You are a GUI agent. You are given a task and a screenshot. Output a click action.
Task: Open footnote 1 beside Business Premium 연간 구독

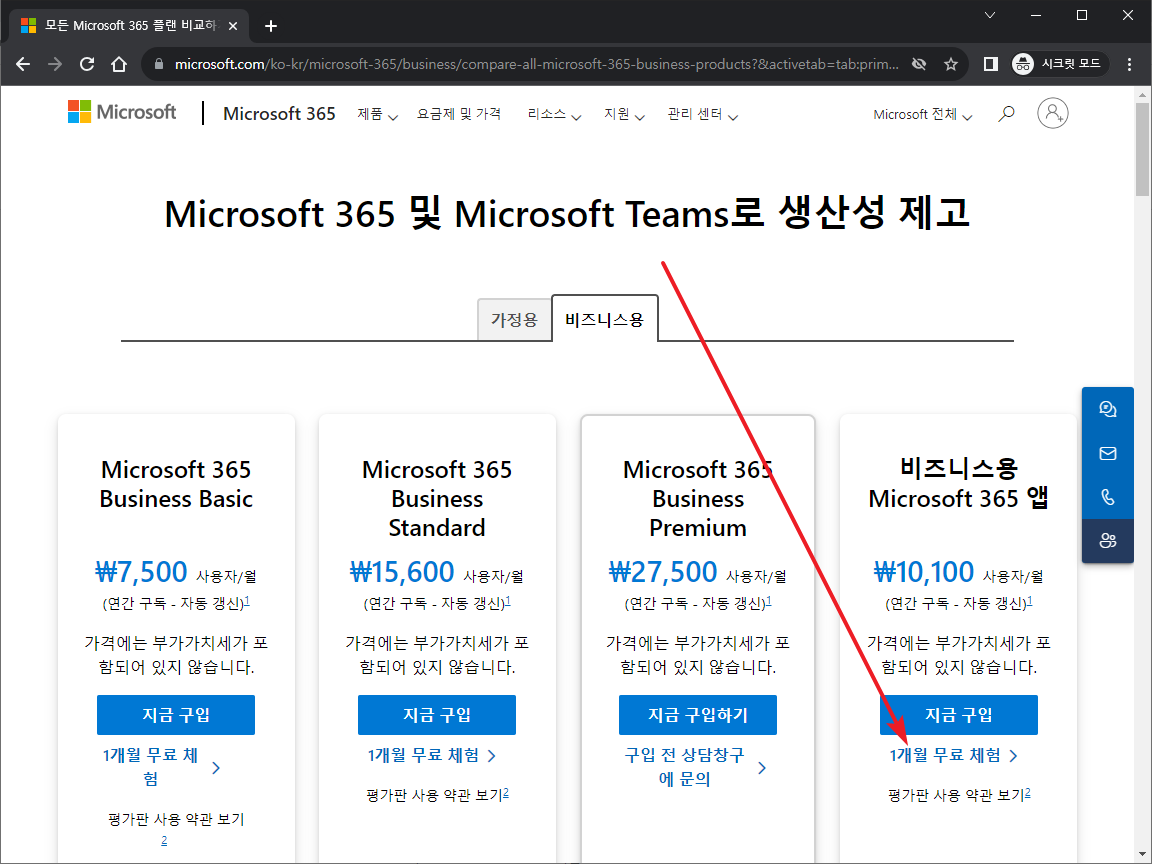pyautogui.click(x=768, y=601)
